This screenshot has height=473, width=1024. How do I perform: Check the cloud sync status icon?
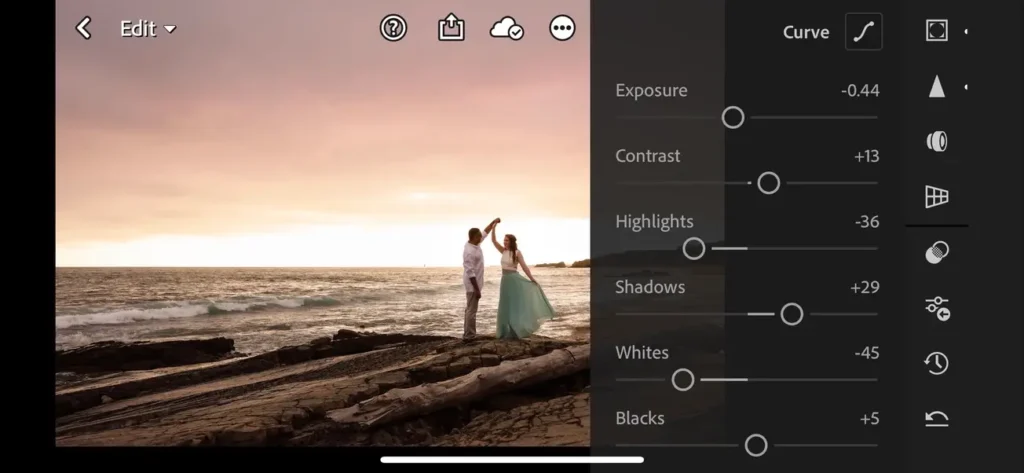click(x=506, y=28)
